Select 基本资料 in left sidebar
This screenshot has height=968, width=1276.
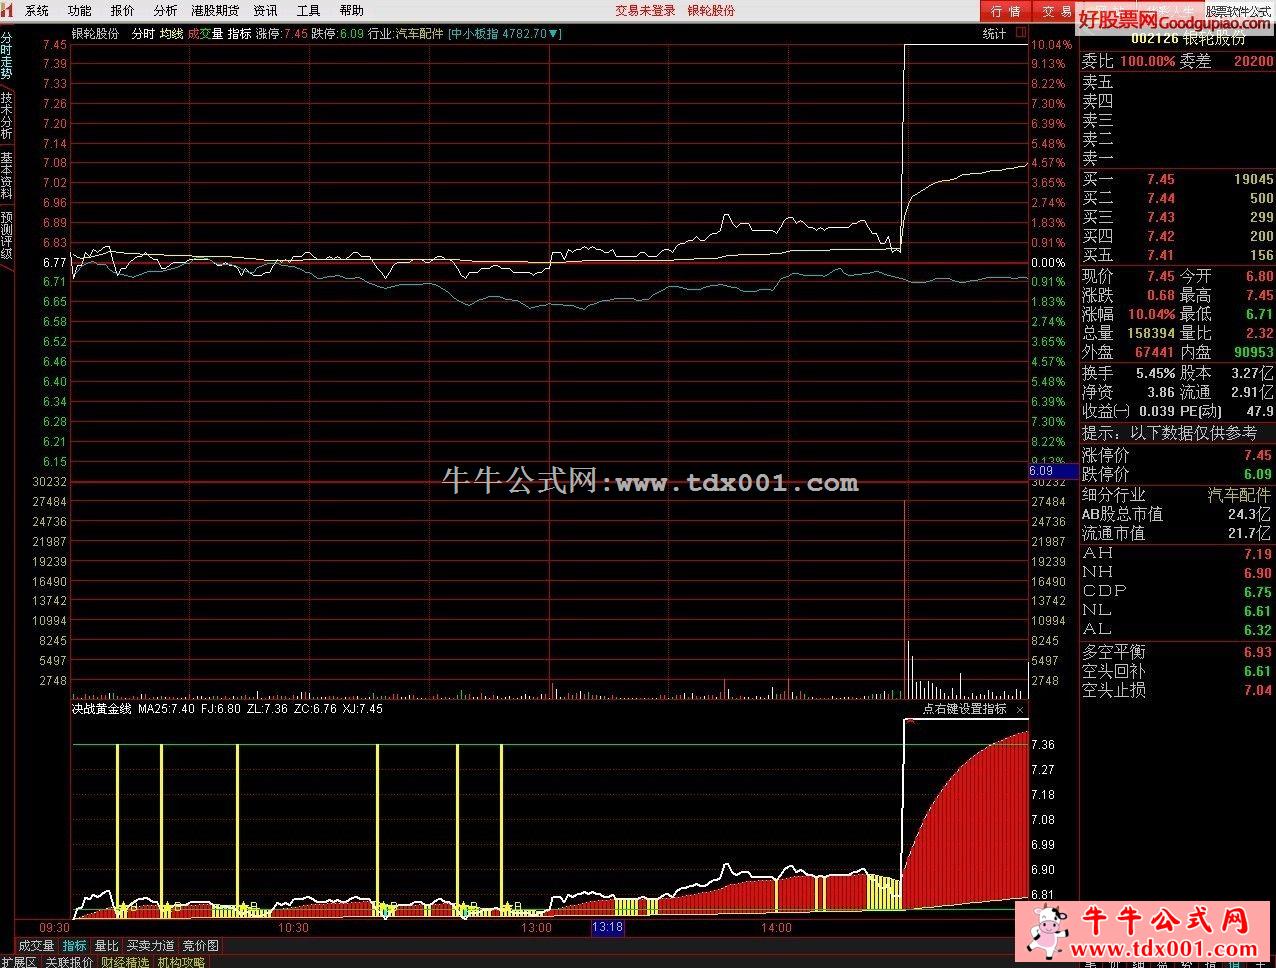[7, 176]
